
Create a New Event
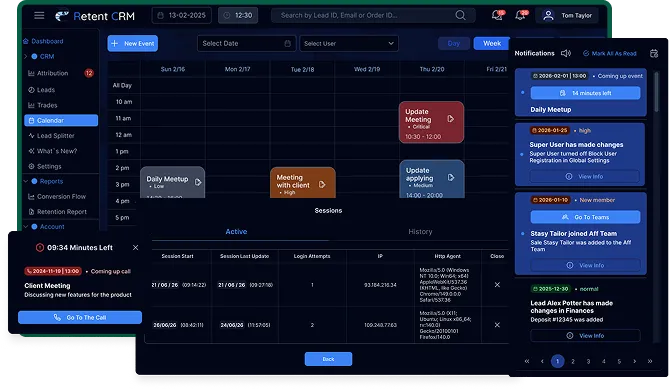pos(133,44)
